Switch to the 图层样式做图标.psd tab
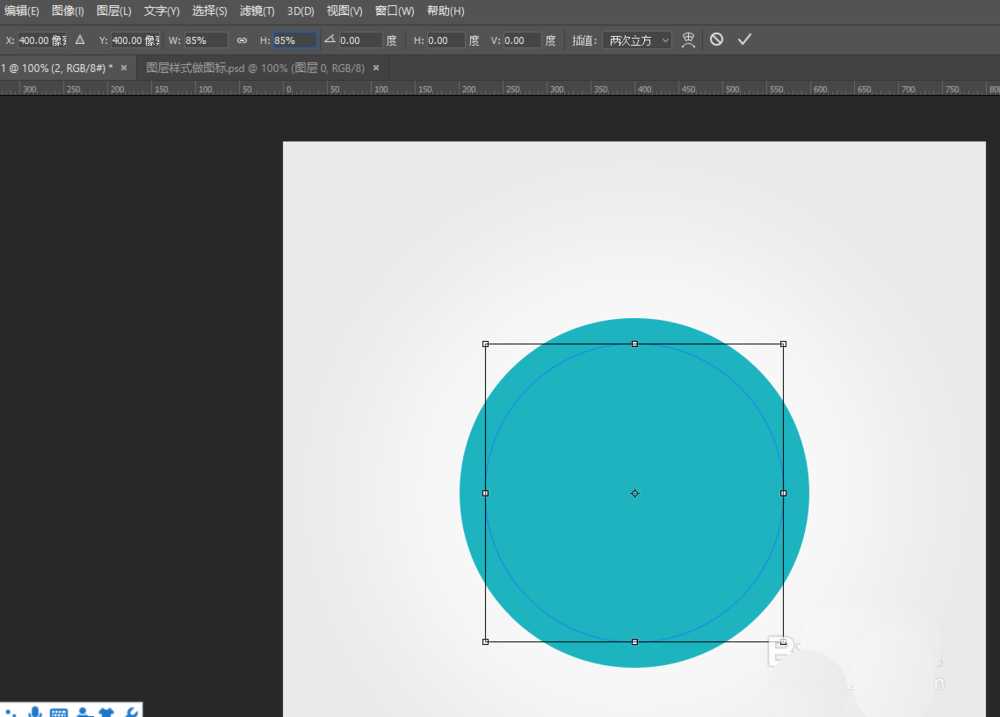The width and height of the screenshot is (1000, 717). pos(255,68)
